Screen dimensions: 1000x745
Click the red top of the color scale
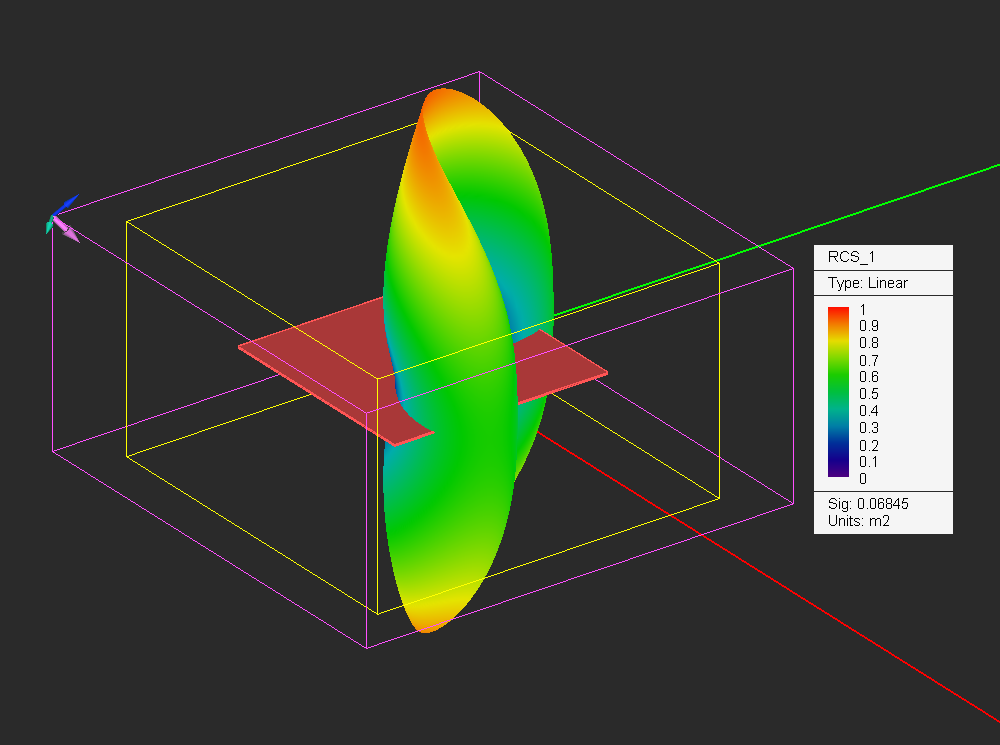[838, 314]
